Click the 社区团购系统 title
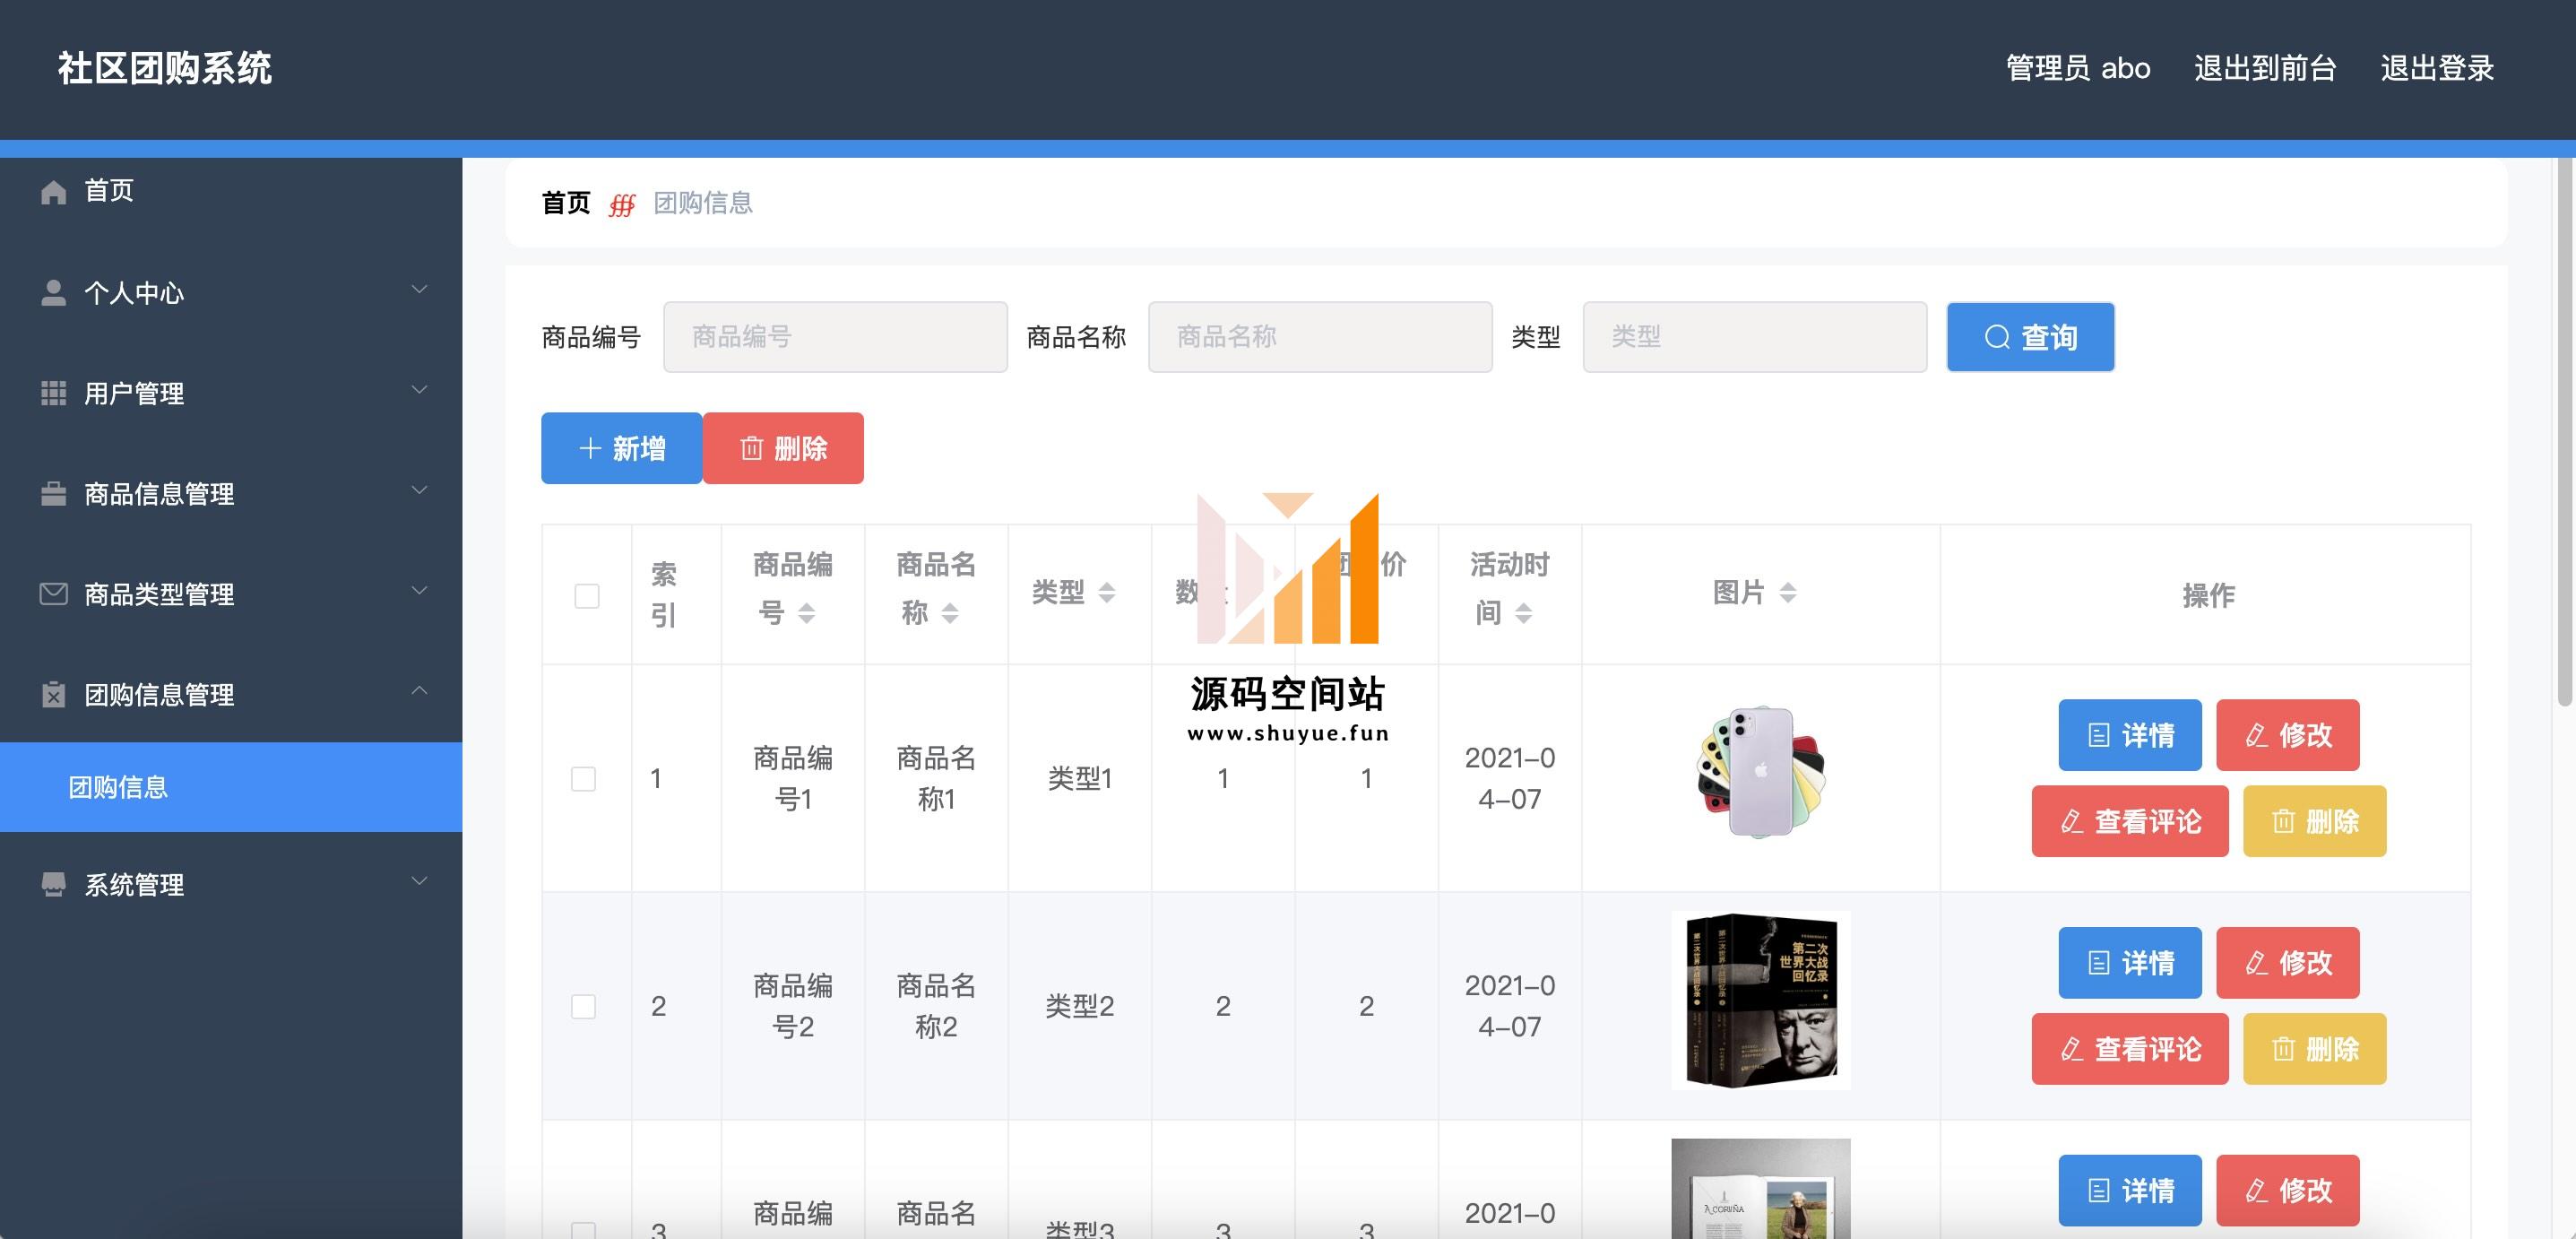 (x=165, y=68)
